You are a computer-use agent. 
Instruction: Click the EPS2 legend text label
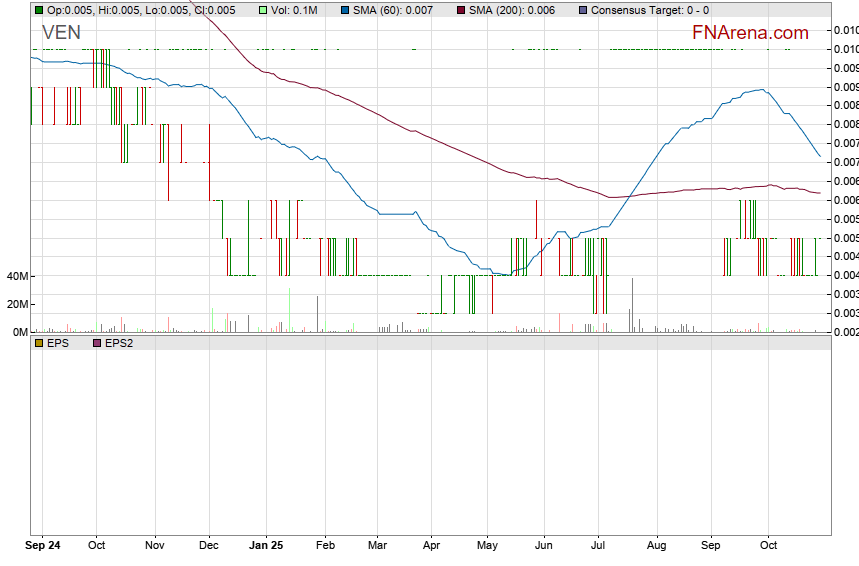point(119,343)
